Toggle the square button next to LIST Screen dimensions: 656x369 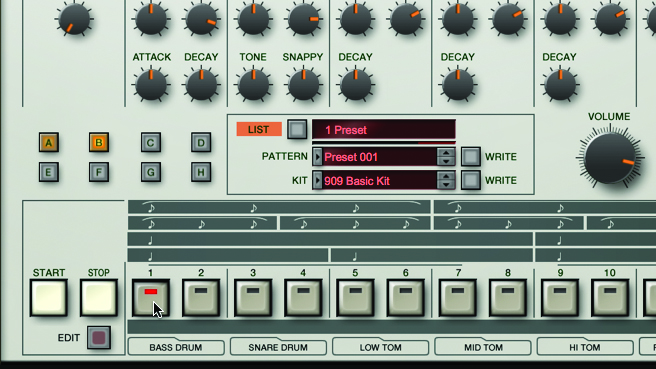[x=297, y=129]
